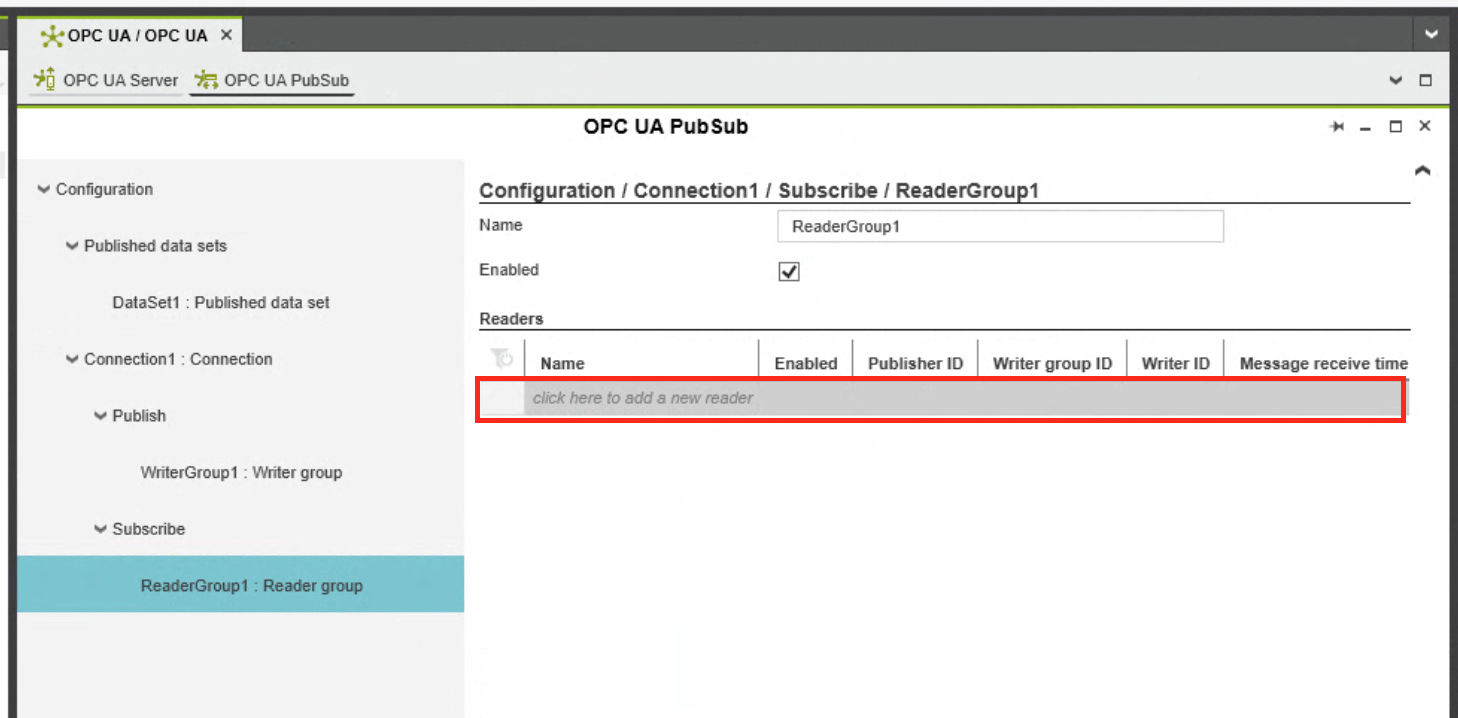
Task: Maximize the editor area using the square icon
Action: (1426, 80)
